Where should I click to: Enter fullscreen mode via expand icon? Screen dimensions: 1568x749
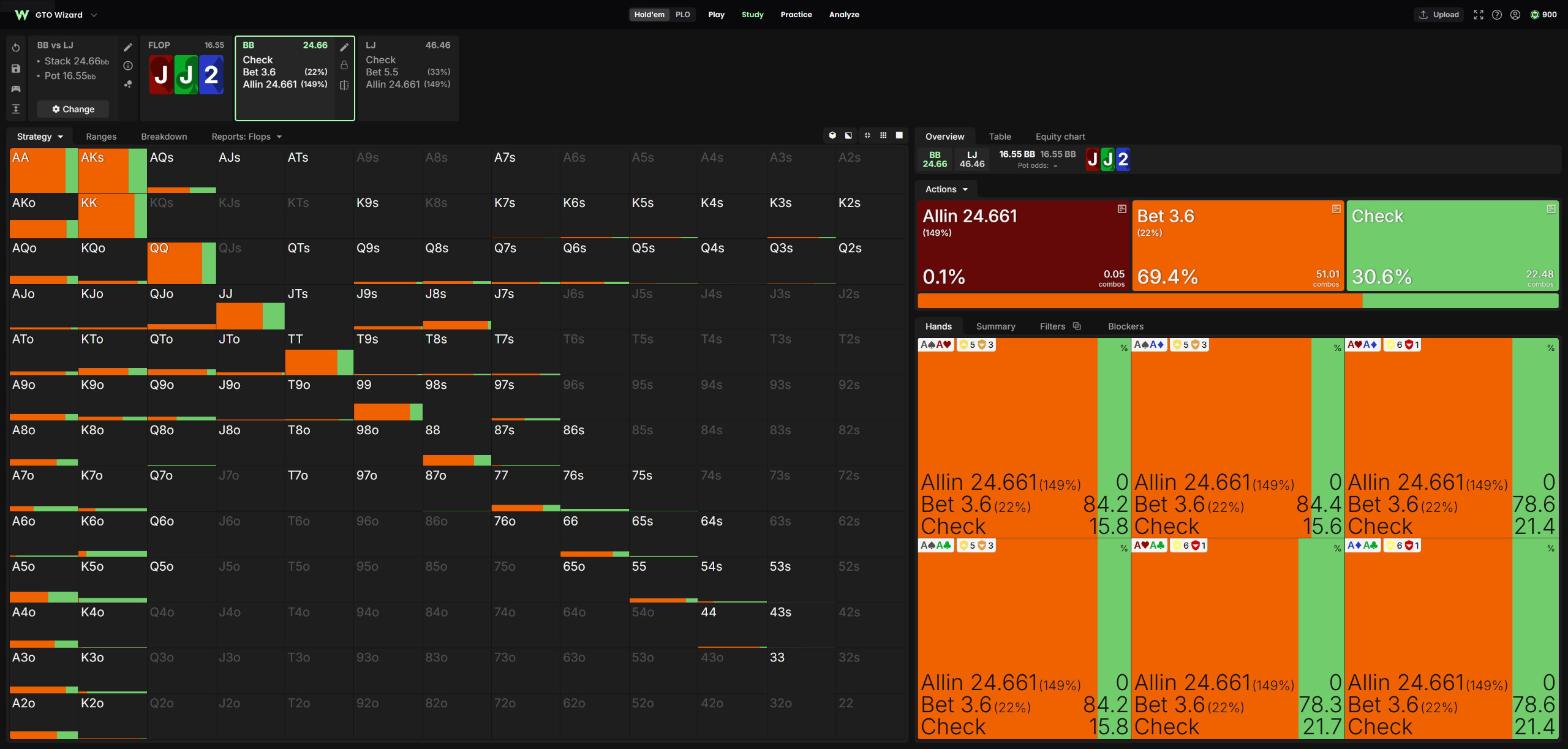point(1478,15)
